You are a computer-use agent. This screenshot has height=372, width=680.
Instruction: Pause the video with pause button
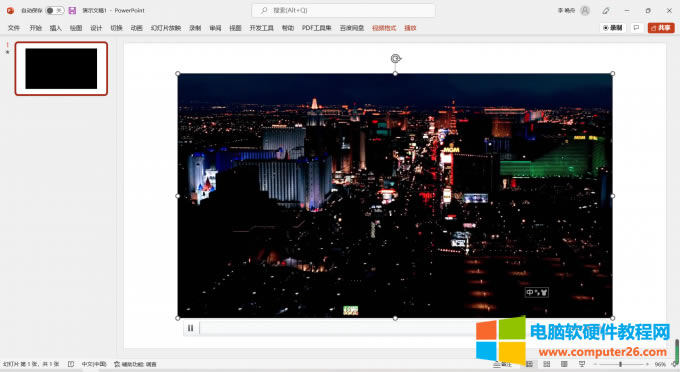click(190, 328)
